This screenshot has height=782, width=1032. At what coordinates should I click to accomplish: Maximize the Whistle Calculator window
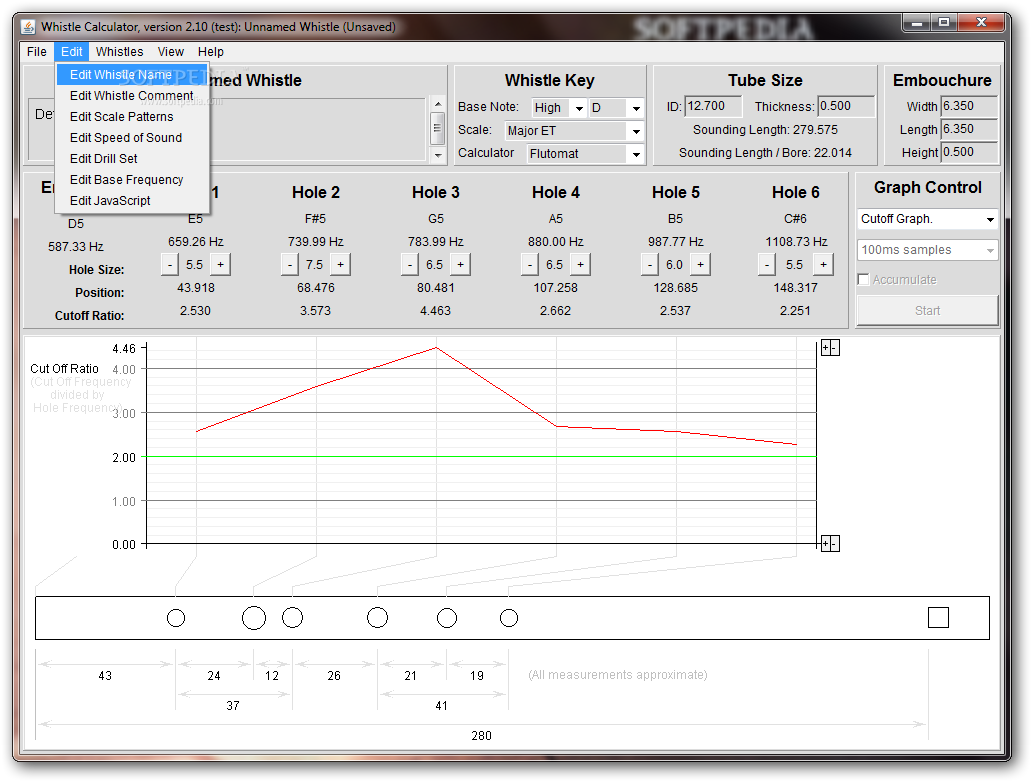(944, 23)
